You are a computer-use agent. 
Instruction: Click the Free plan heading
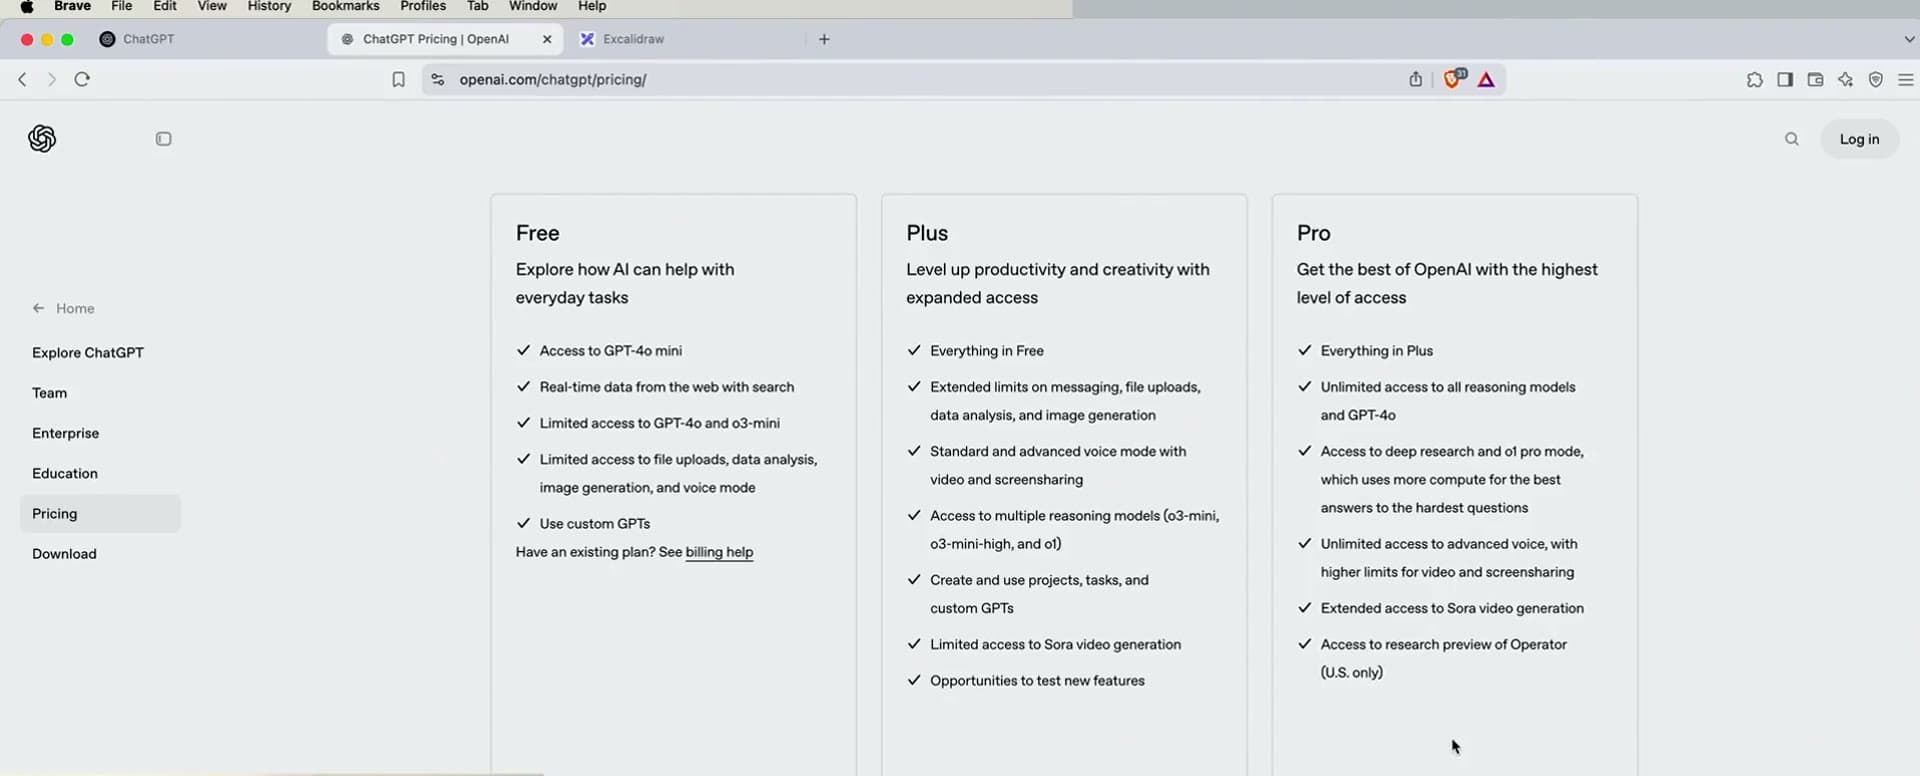538,233
